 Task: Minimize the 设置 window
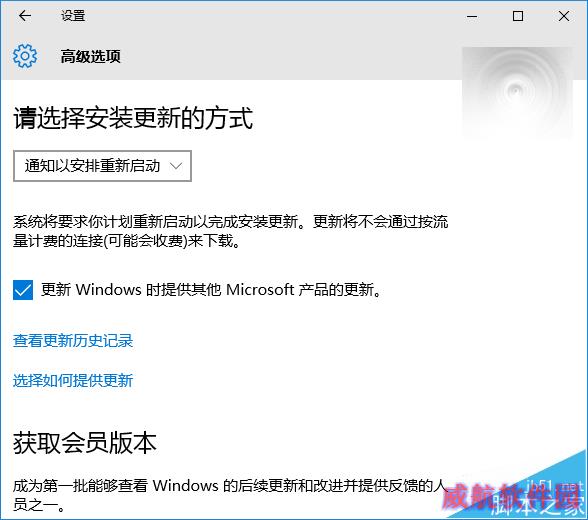click(x=472, y=16)
